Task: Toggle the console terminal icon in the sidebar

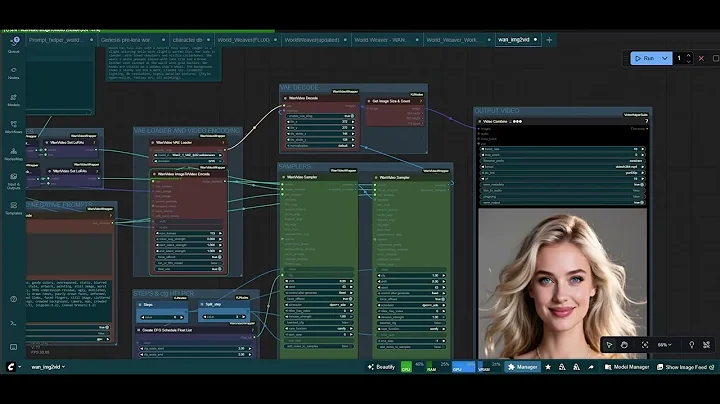Action: [x=14, y=323]
